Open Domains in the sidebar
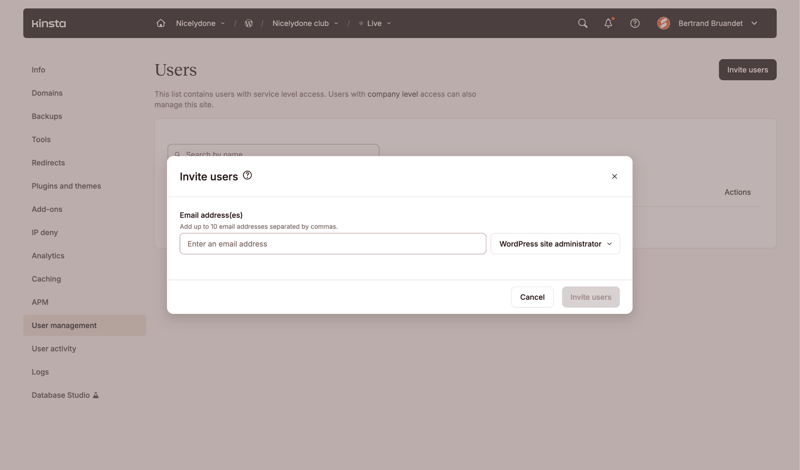 [x=47, y=93]
